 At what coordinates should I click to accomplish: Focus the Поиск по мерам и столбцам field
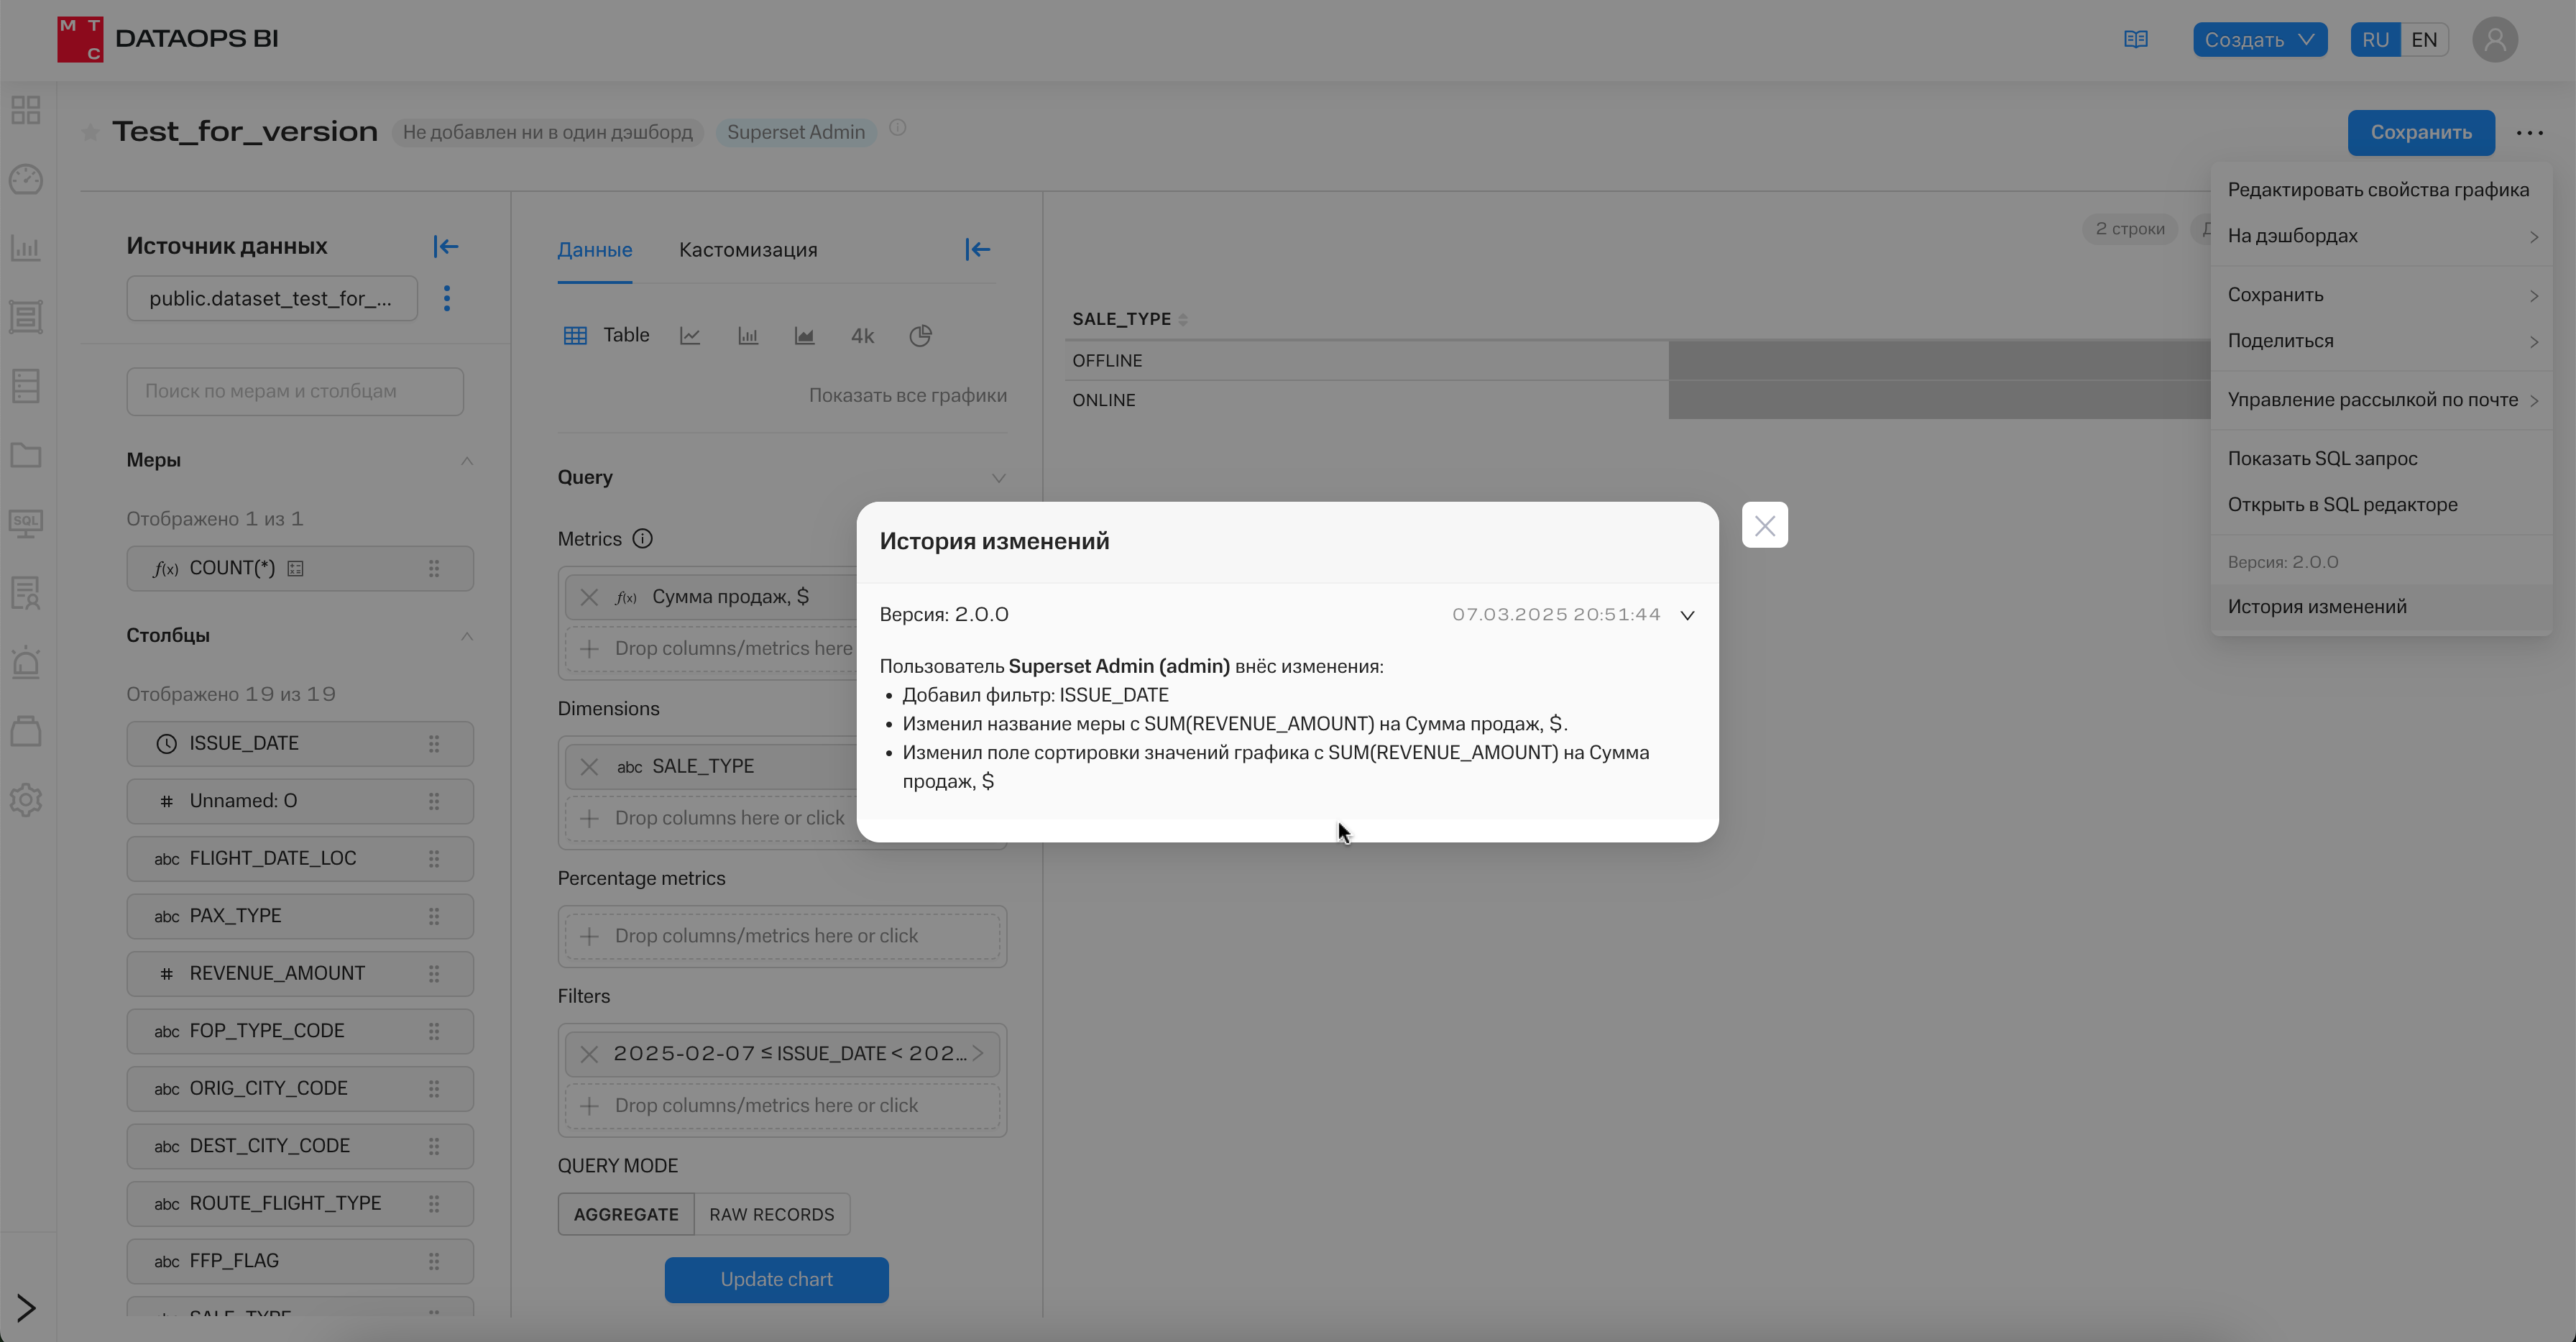[295, 391]
